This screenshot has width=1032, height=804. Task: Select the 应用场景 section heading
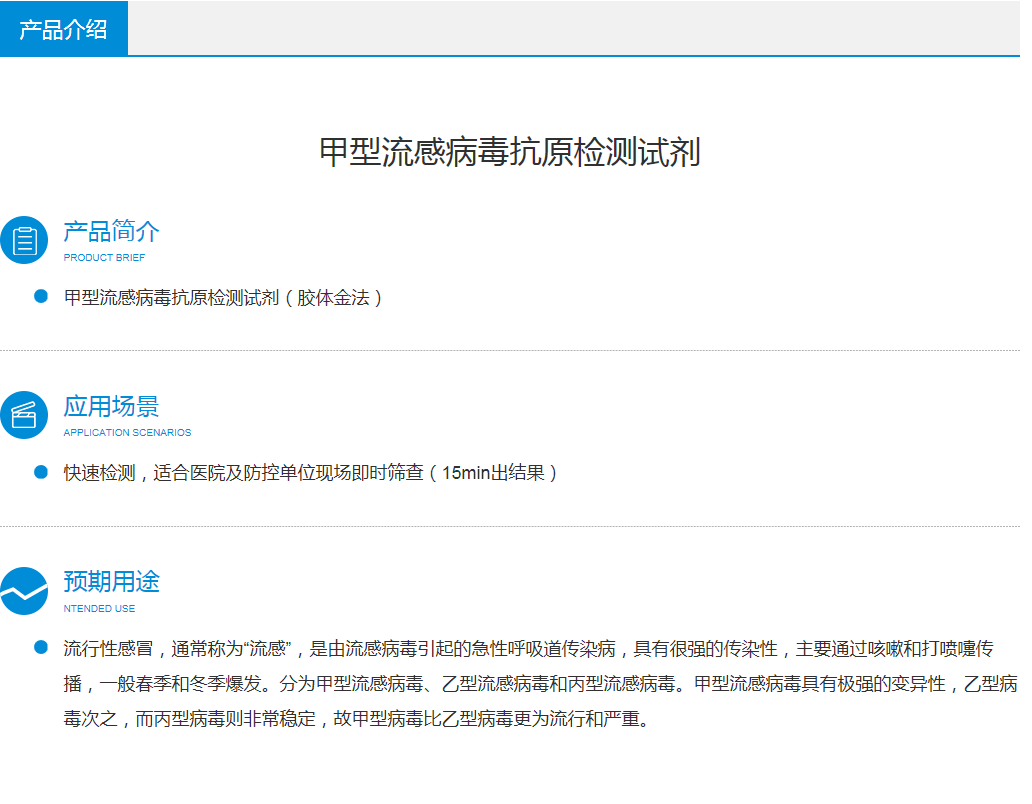(111, 407)
